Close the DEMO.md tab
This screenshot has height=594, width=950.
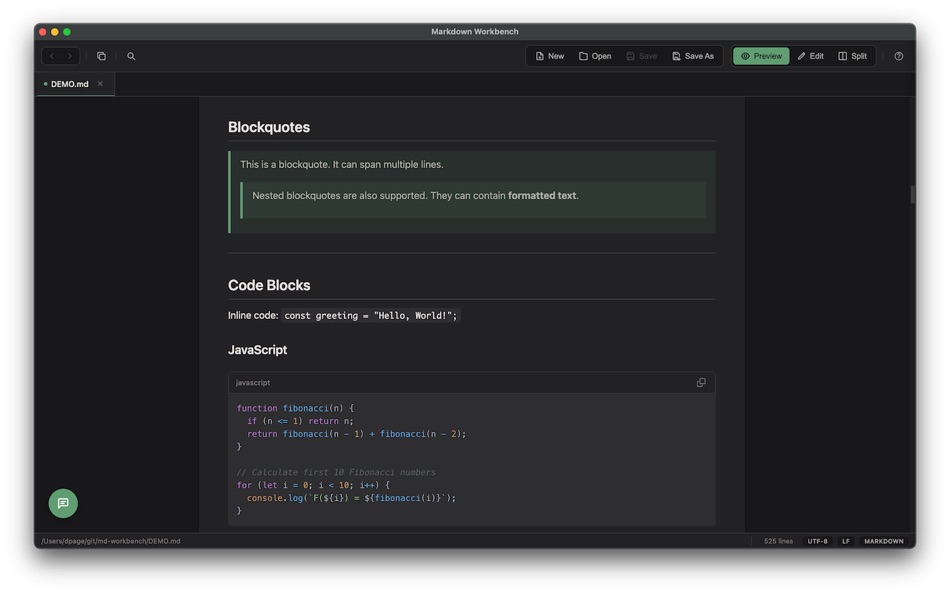point(99,84)
